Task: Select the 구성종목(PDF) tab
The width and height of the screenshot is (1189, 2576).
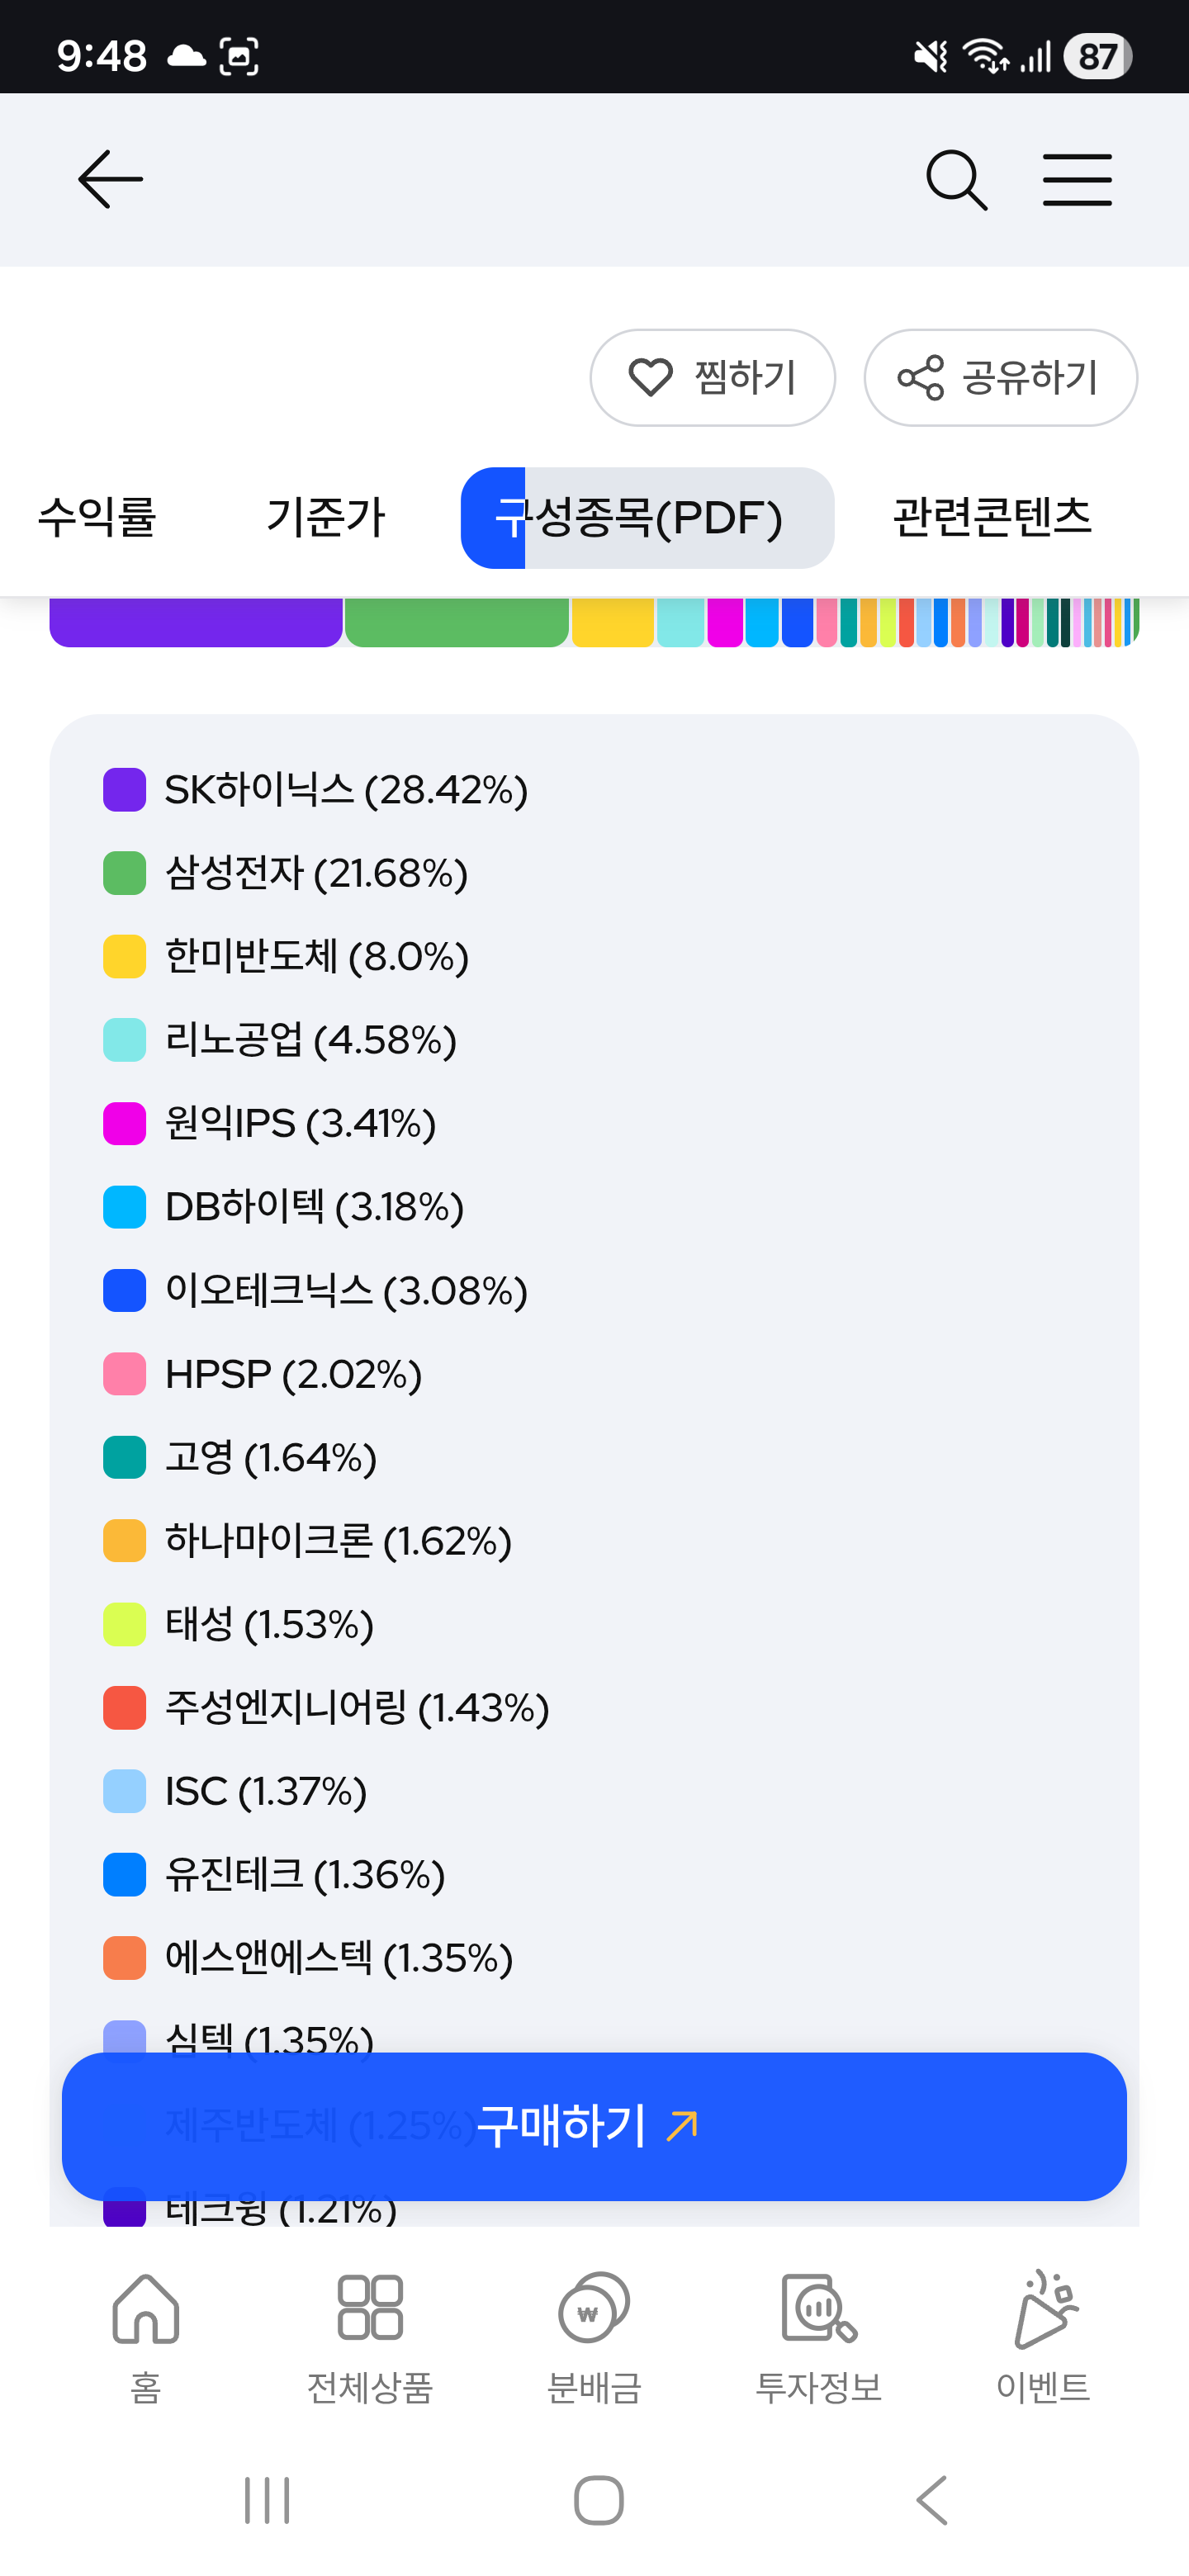Action: click(647, 518)
